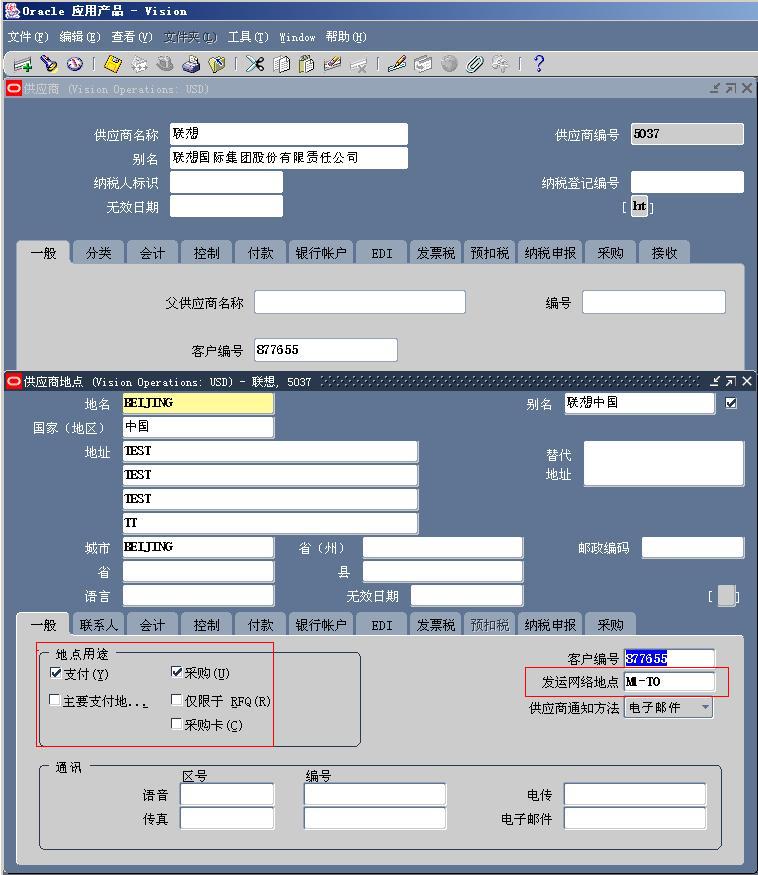Click the Attachments paperclip icon

click(474, 64)
